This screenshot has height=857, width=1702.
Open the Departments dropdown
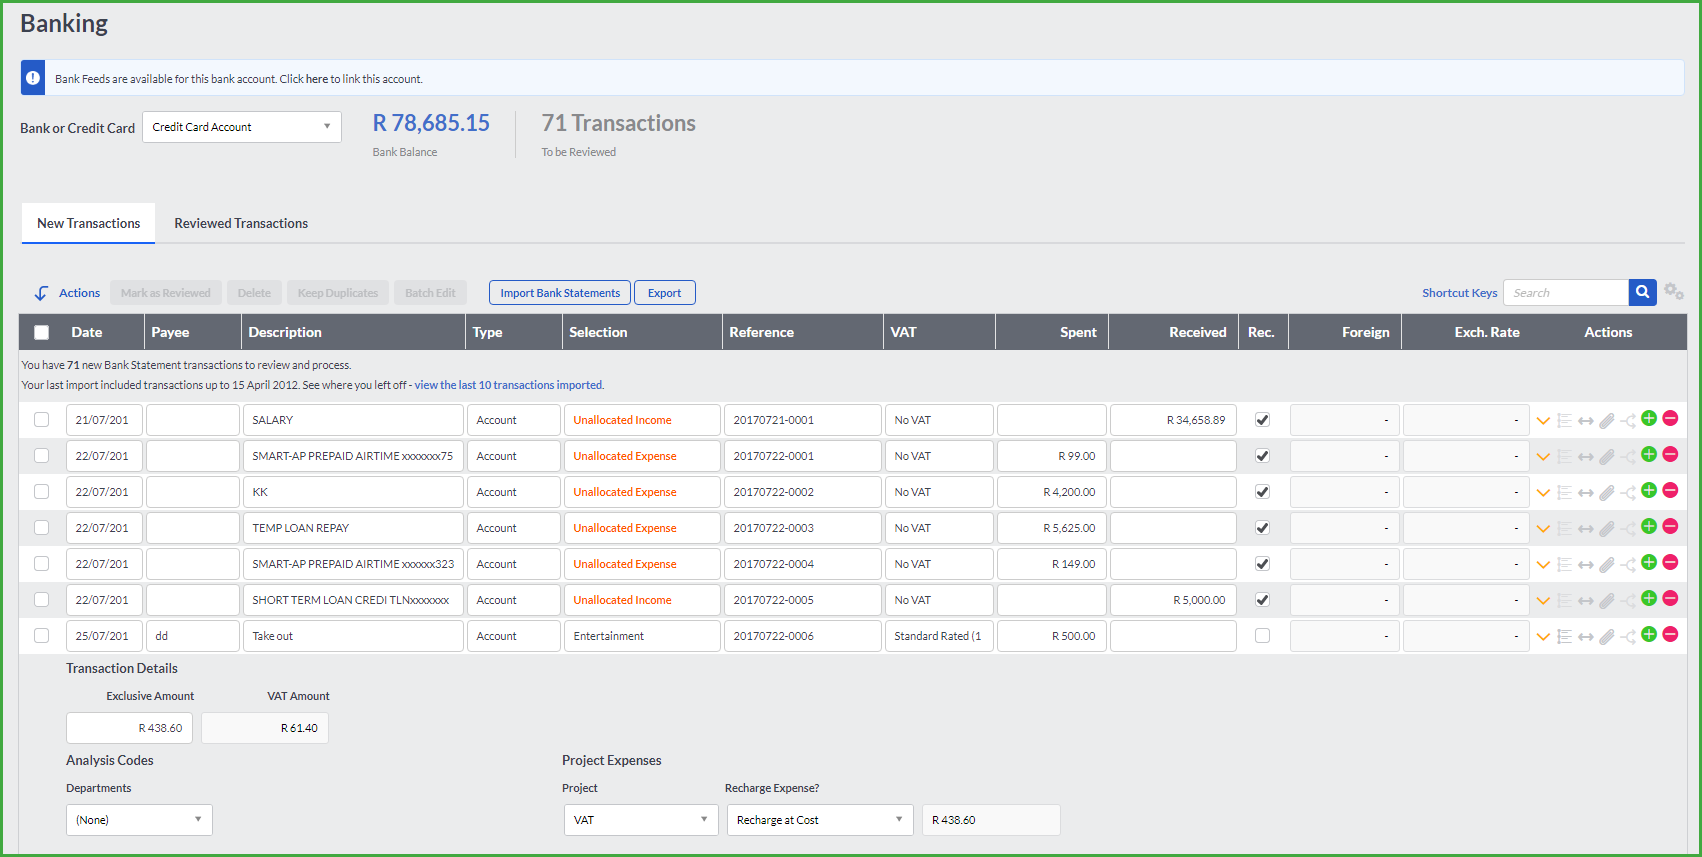[139, 820]
